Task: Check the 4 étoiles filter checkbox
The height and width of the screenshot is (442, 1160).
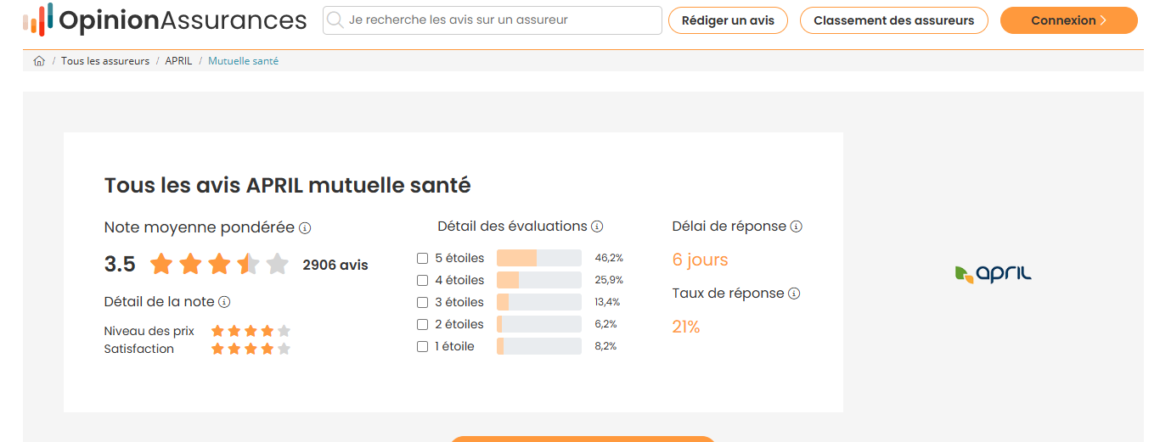Action: point(422,281)
